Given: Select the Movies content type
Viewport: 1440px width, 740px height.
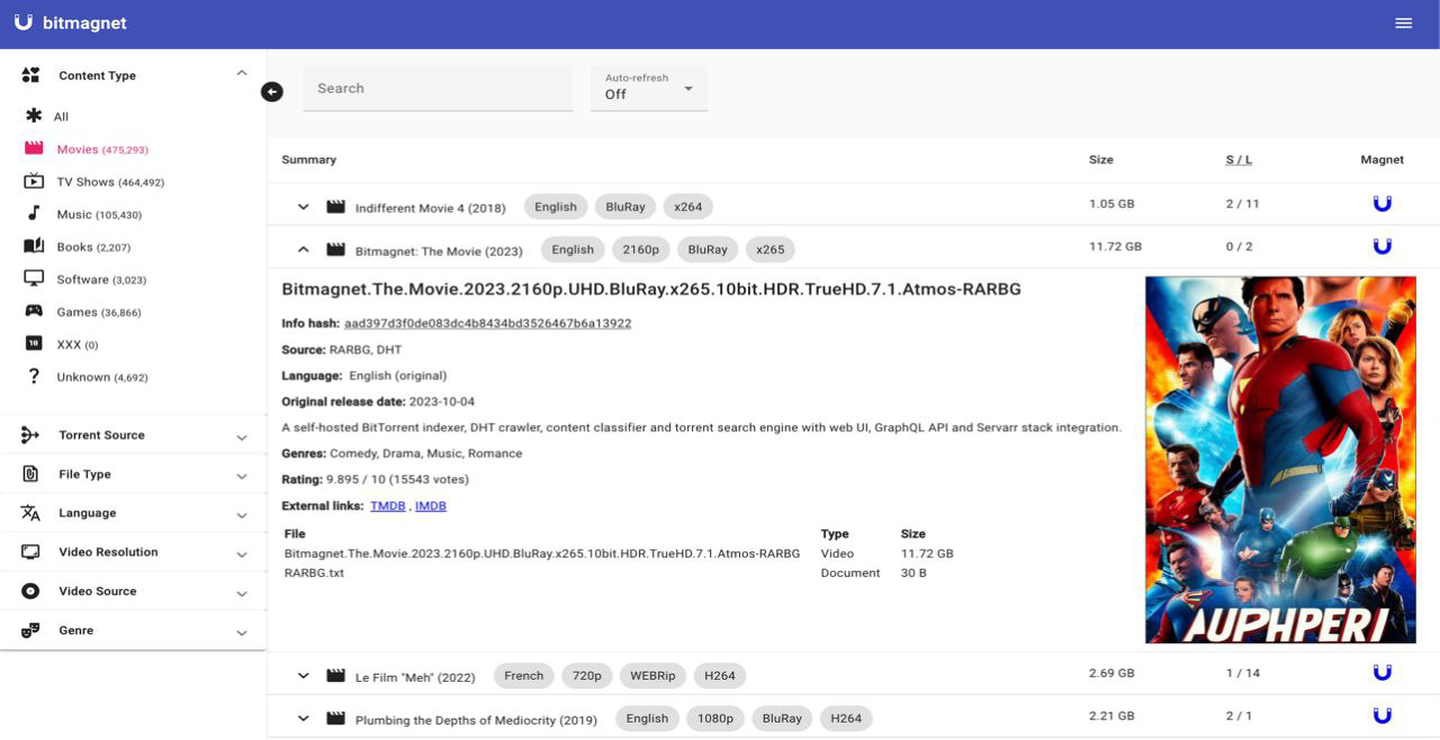Looking at the screenshot, I should pos(102,150).
